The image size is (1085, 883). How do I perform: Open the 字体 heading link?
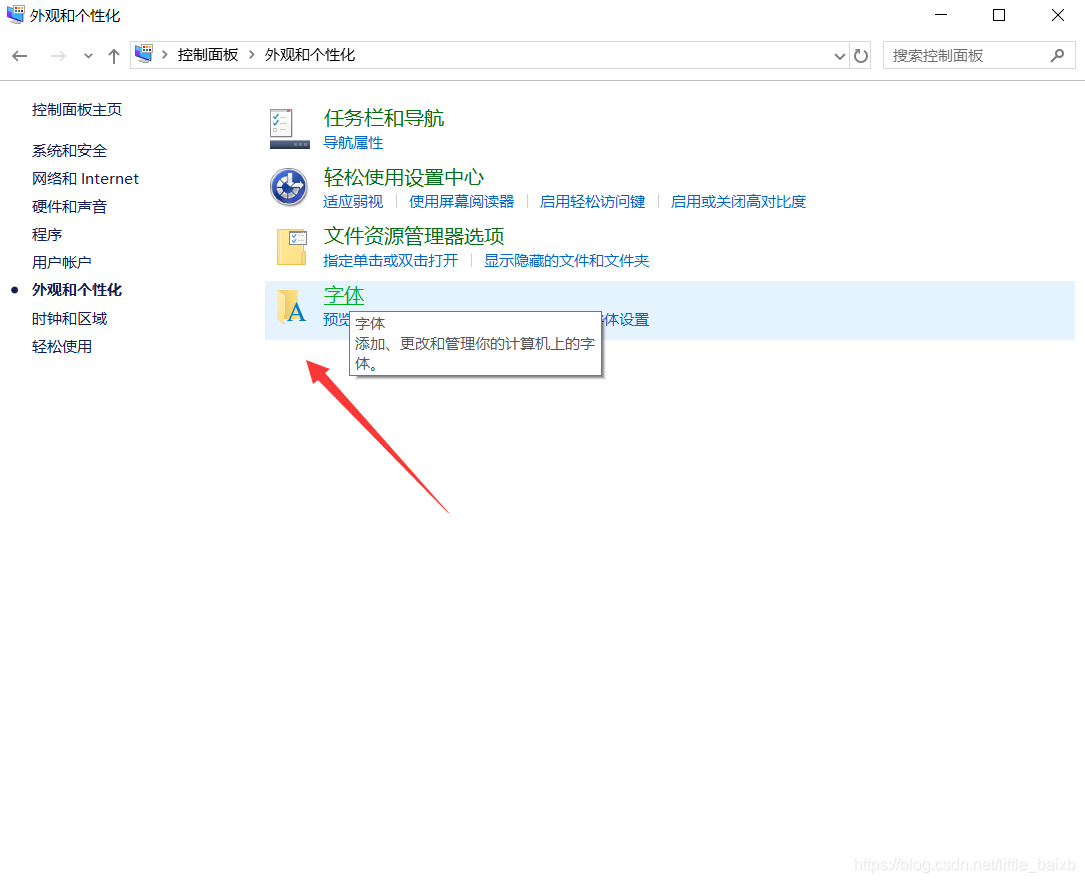point(344,295)
